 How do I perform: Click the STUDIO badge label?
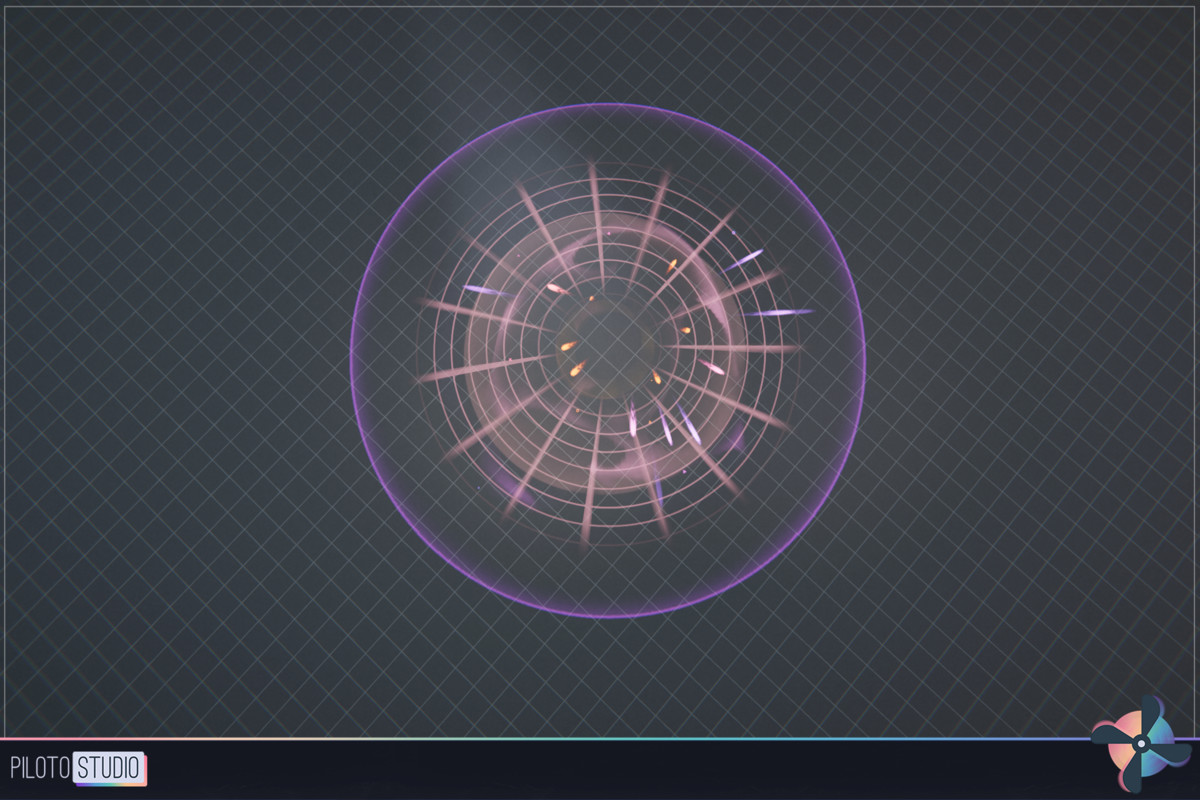click(107, 767)
